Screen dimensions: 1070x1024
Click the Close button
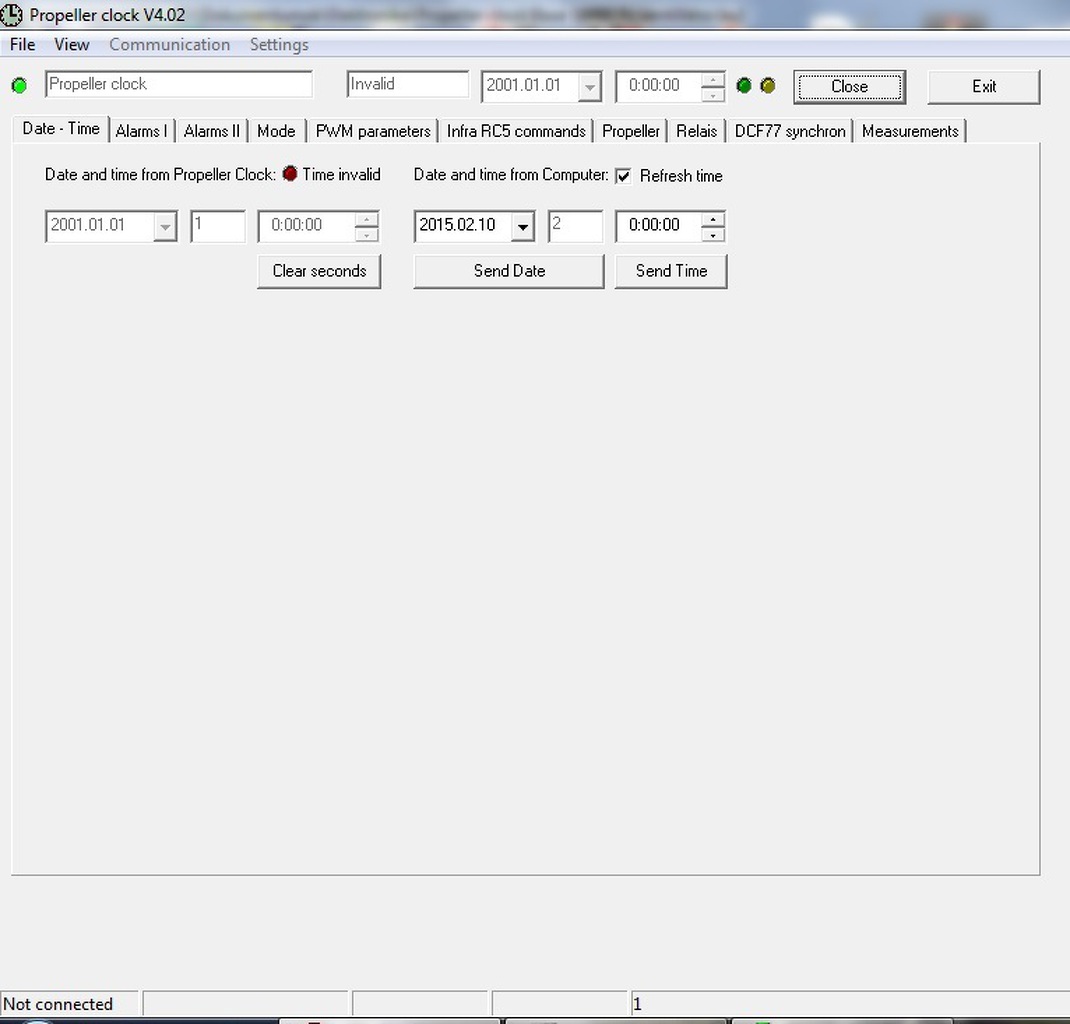pyautogui.click(x=850, y=87)
